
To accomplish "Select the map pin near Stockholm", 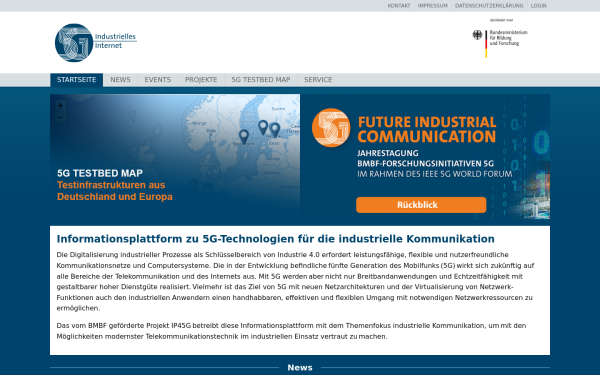I will [244, 137].
